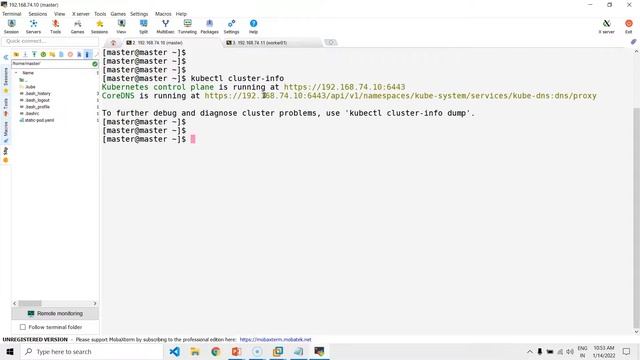Click the Quick connect input field
Viewport: 640px width, 360px height.
coord(50,41)
